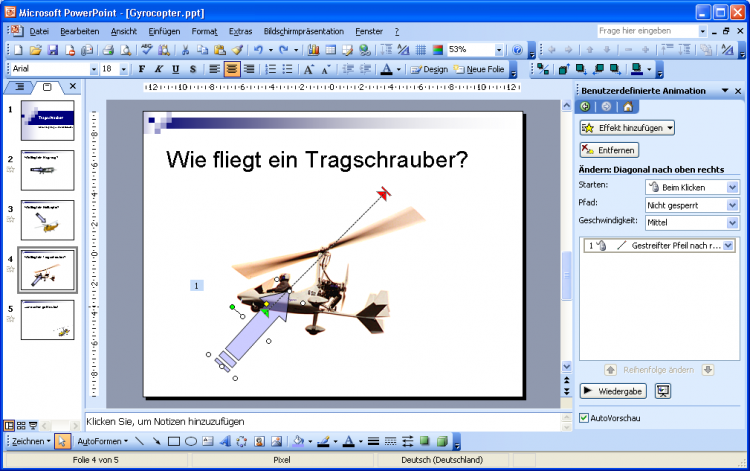Image resolution: width=750 pixels, height=471 pixels.
Task: Expand the Geschwindigkeit dropdown set to Mittel
Action: click(x=732, y=221)
